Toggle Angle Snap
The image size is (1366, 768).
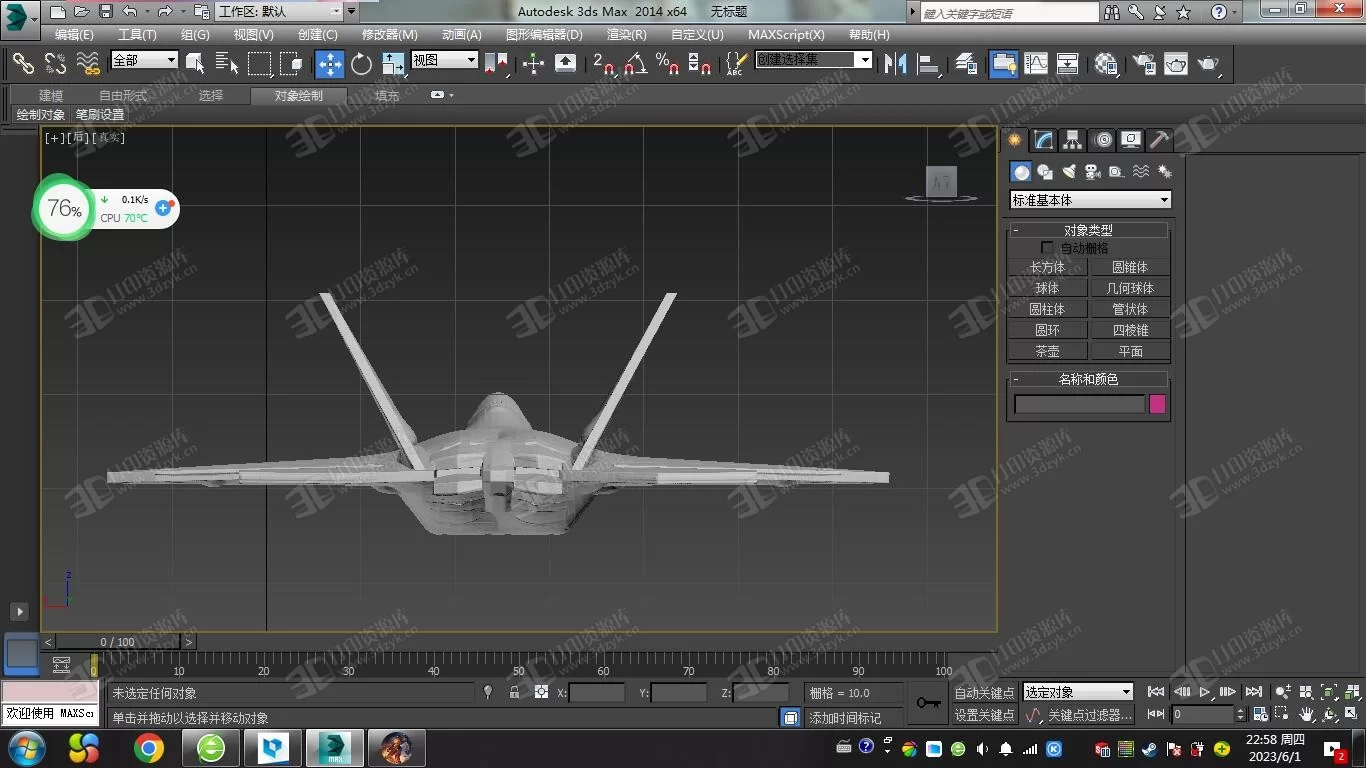tap(635, 64)
